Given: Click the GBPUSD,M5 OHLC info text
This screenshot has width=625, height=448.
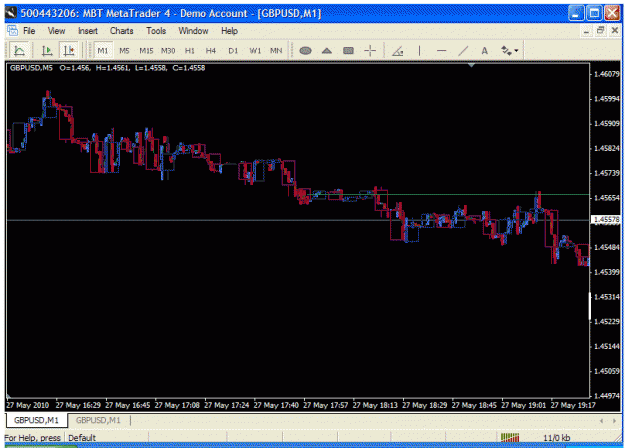Looking at the screenshot, I should pyautogui.click(x=108, y=68).
